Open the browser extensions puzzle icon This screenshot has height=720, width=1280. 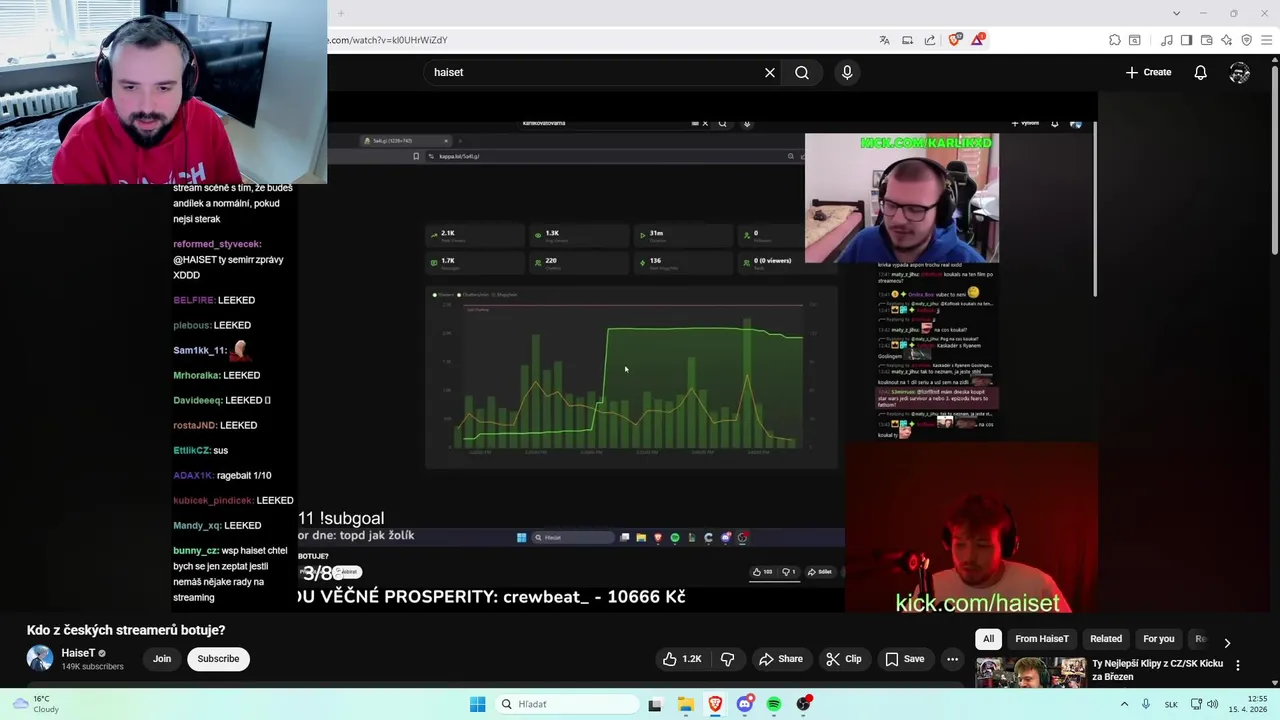1115,40
